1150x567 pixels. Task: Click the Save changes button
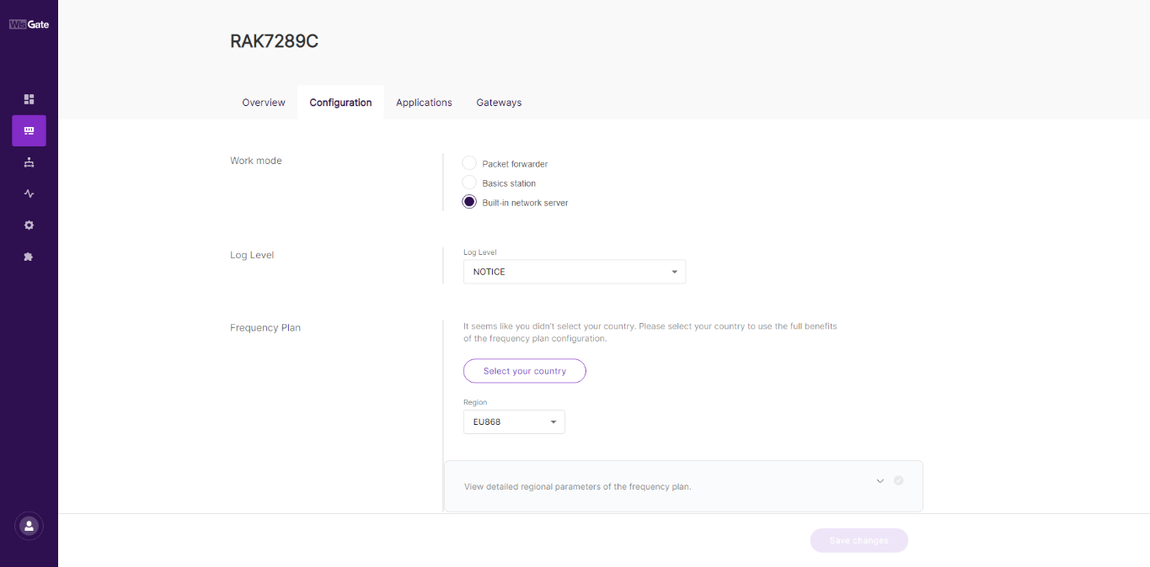tap(859, 541)
